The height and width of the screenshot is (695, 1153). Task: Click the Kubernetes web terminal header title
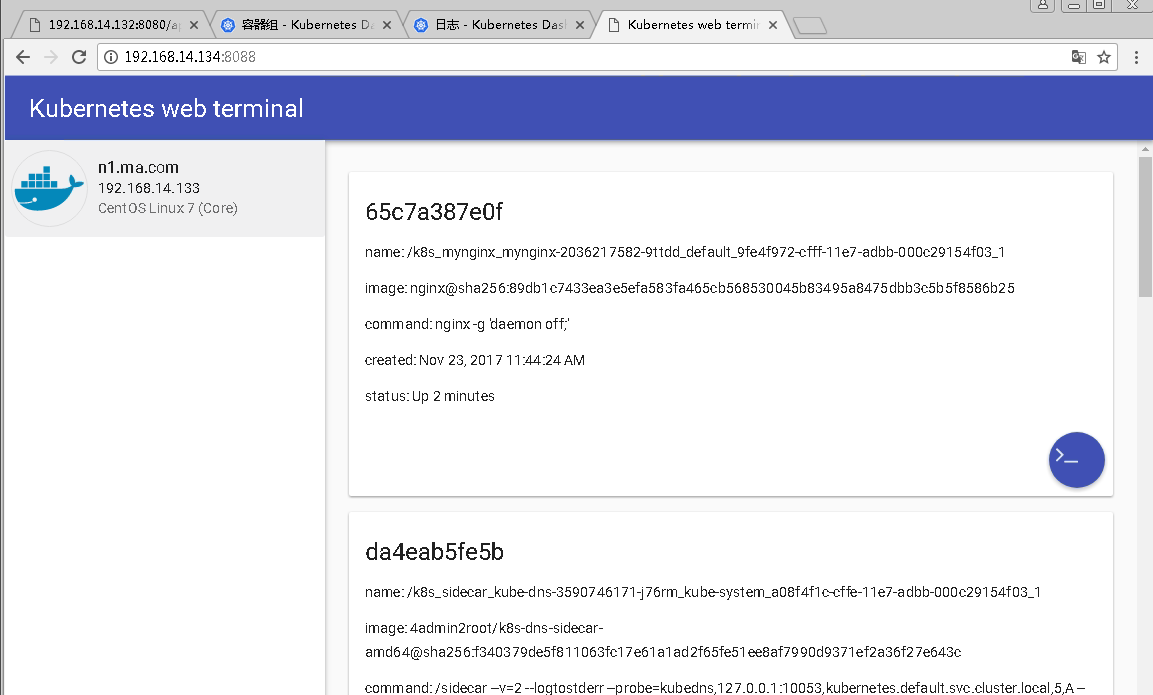click(x=166, y=108)
